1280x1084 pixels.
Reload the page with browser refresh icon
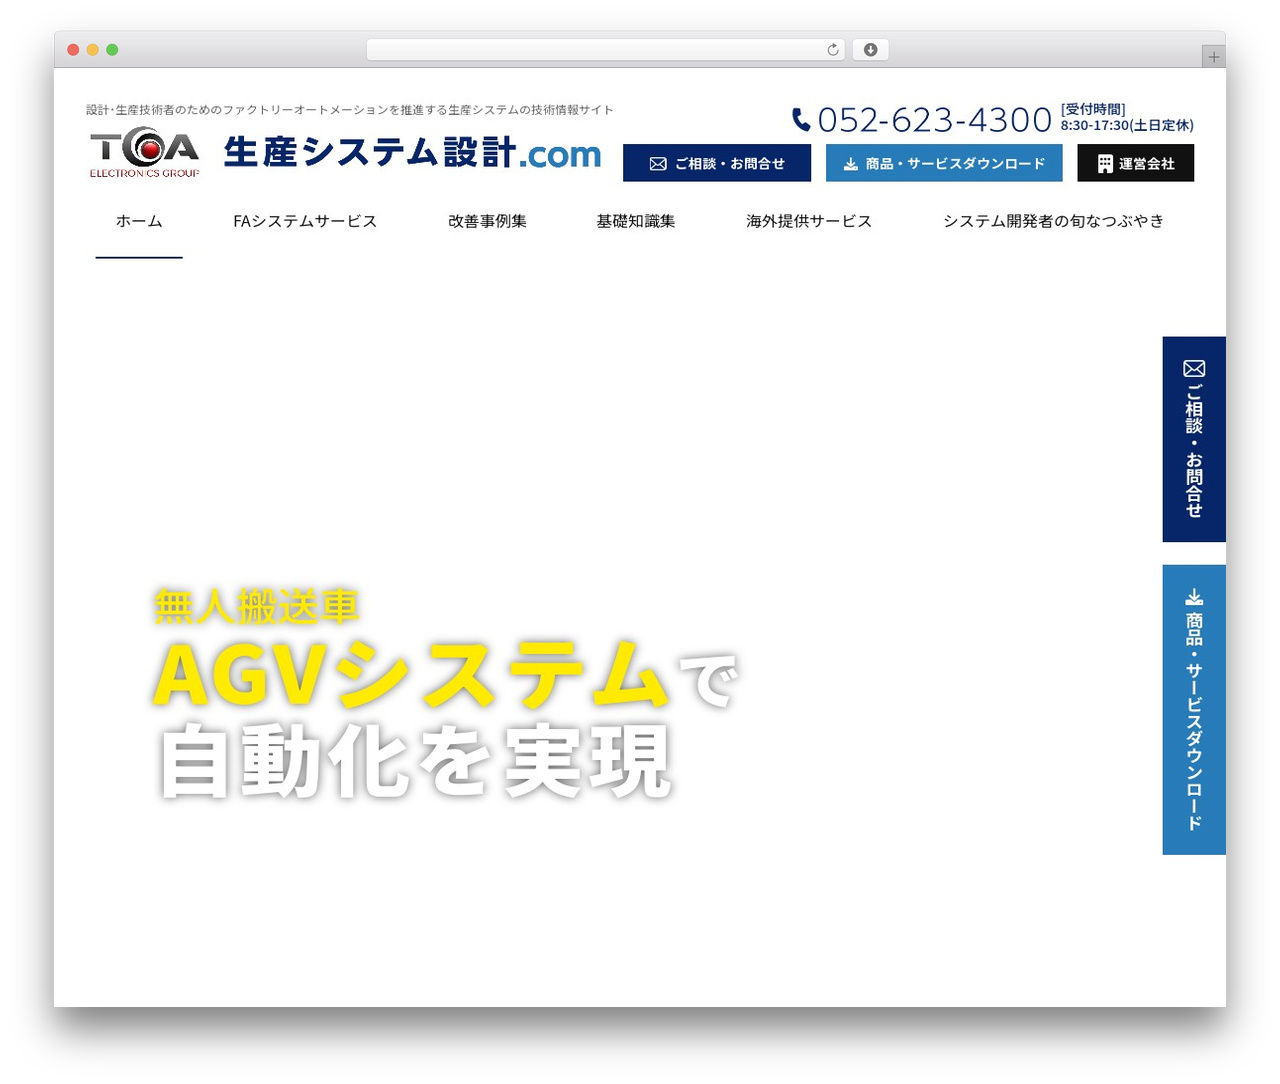click(833, 50)
